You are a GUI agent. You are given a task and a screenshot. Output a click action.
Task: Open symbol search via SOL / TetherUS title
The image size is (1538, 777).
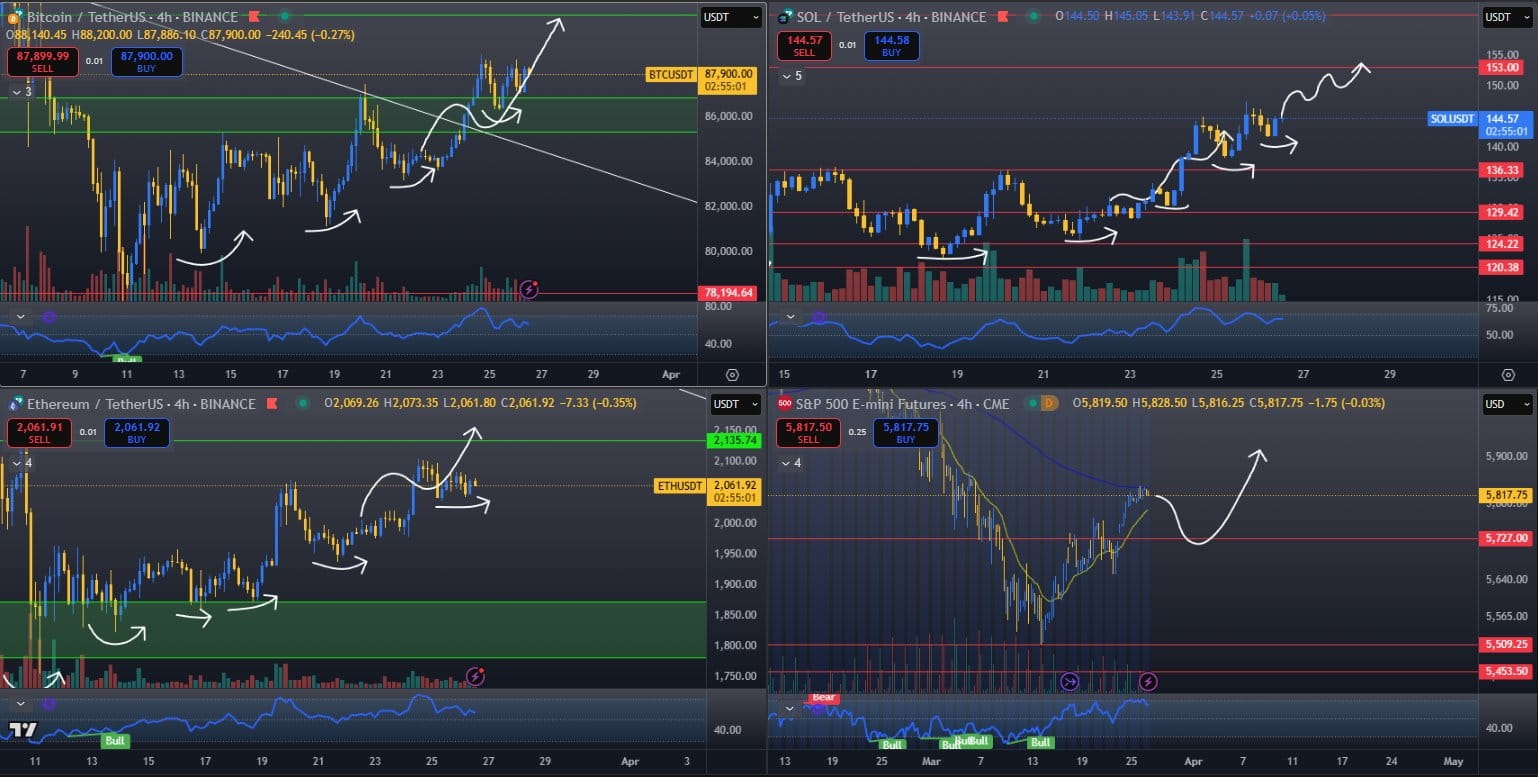pos(891,17)
